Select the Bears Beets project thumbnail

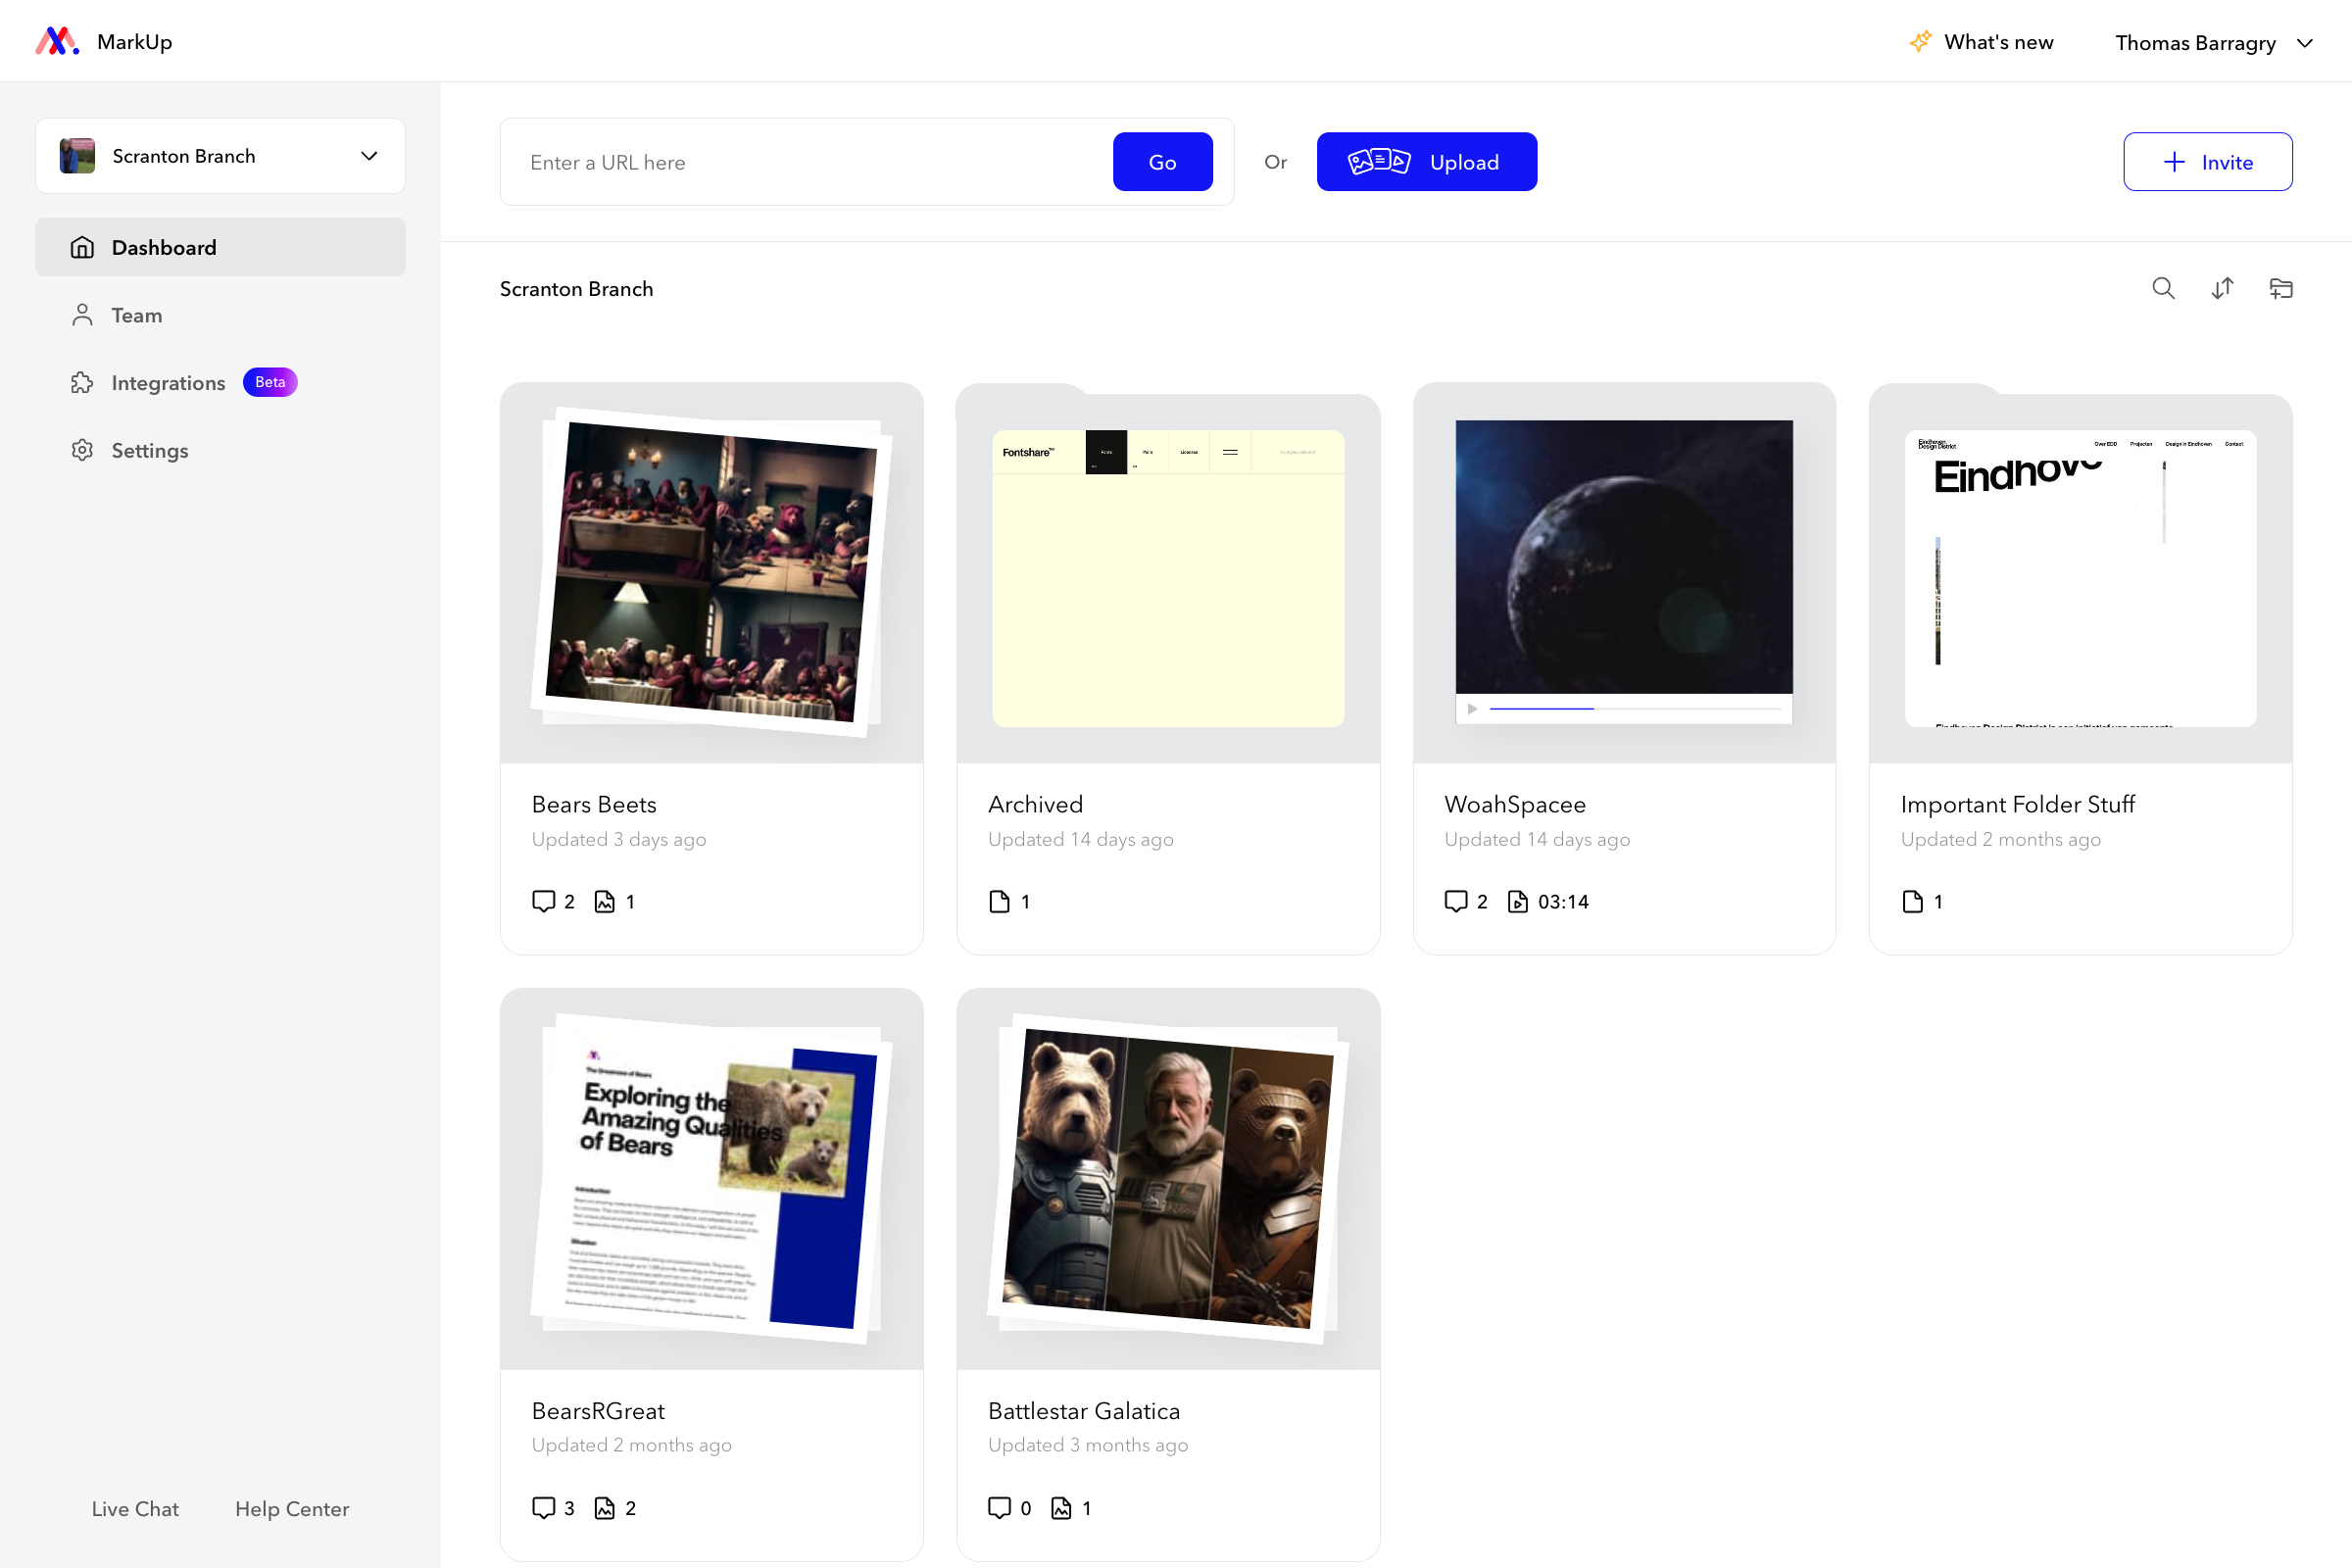coord(710,572)
